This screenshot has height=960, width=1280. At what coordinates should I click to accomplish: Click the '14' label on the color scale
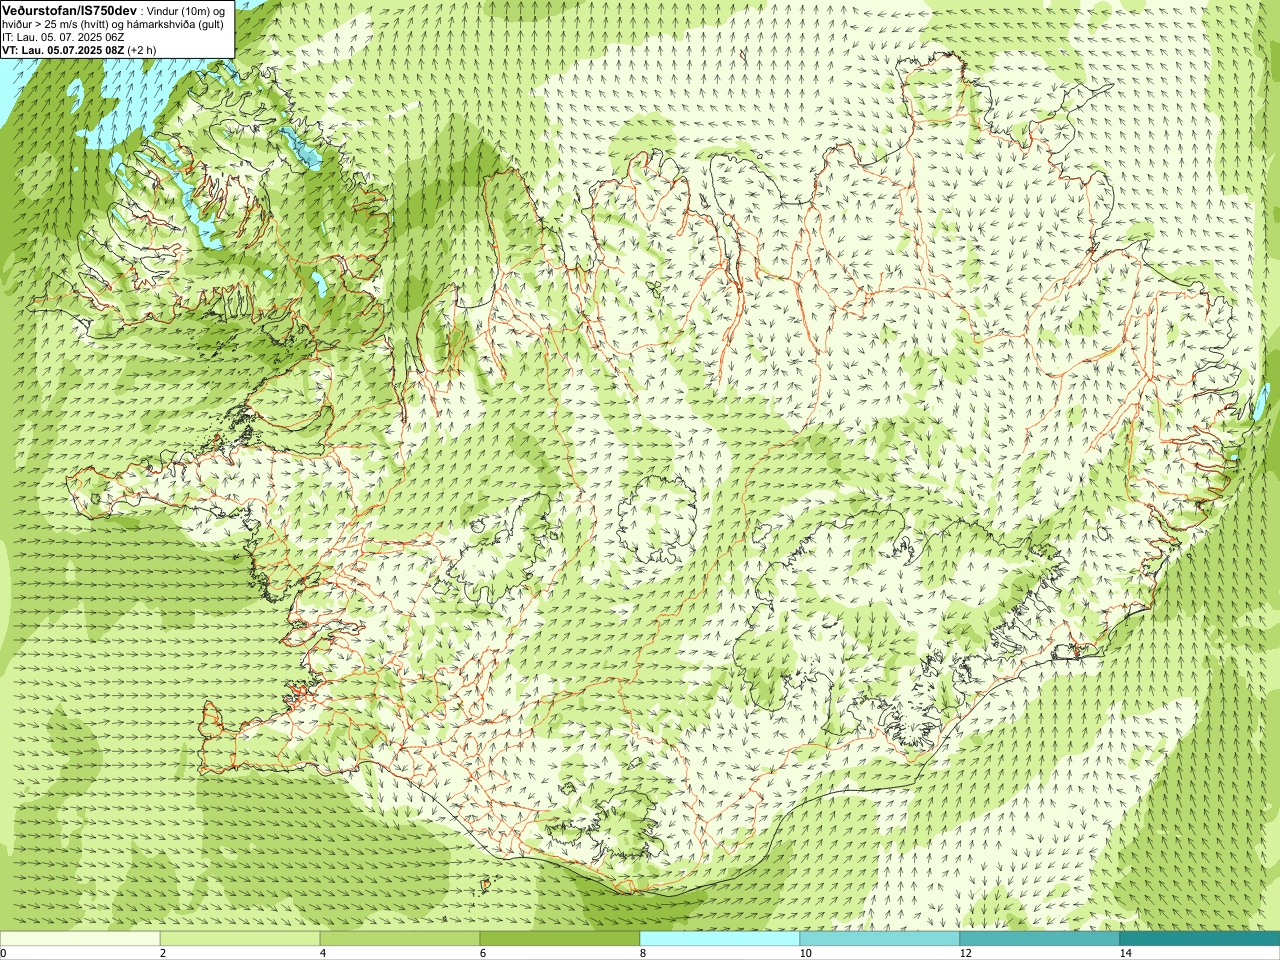point(1125,953)
